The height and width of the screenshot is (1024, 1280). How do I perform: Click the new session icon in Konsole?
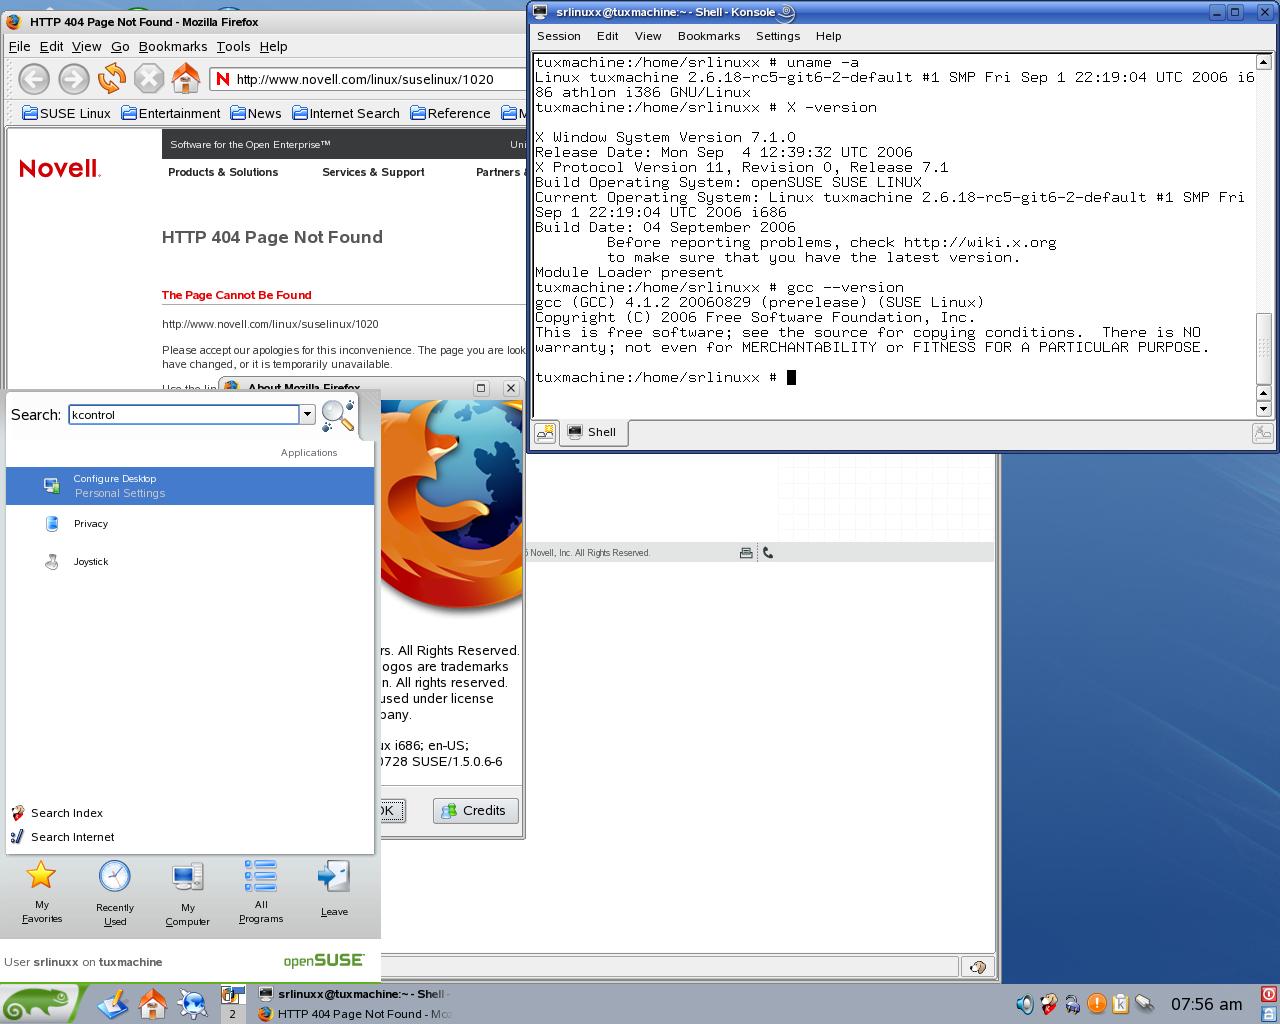(546, 432)
